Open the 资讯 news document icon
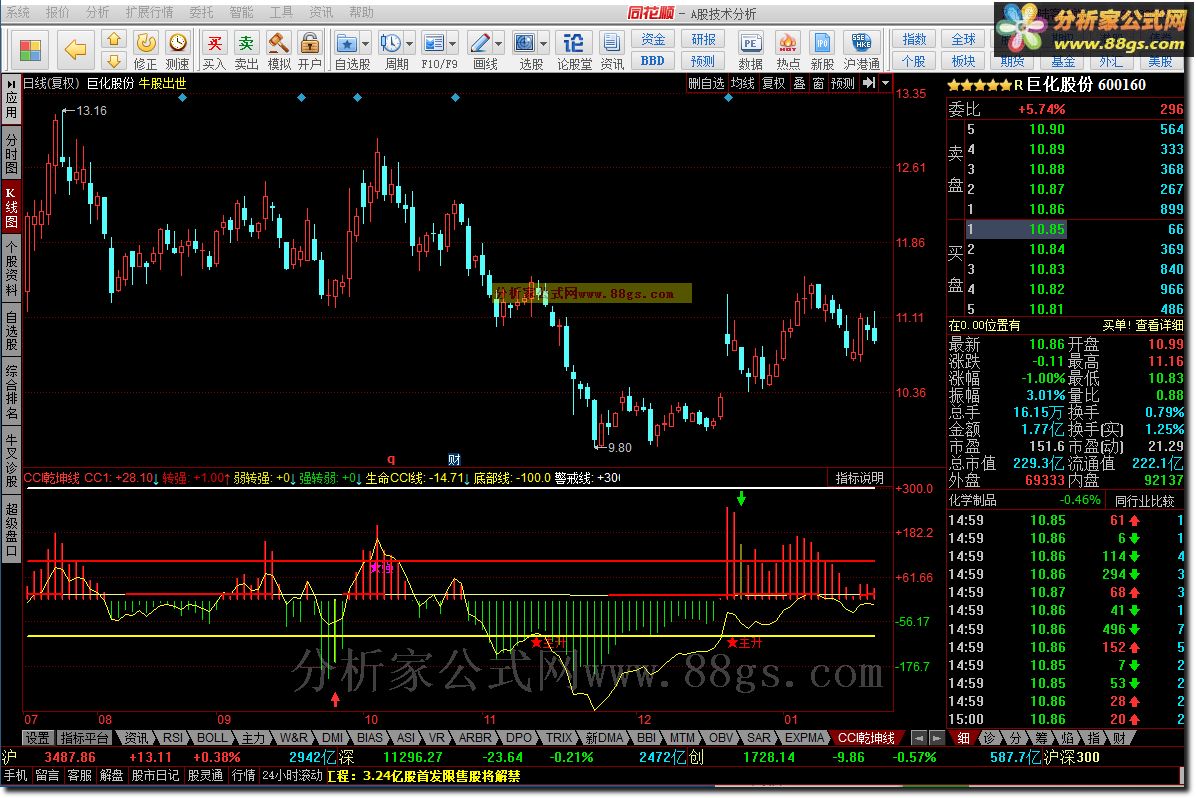The width and height of the screenshot is (1196, 798). click(611, 43)
